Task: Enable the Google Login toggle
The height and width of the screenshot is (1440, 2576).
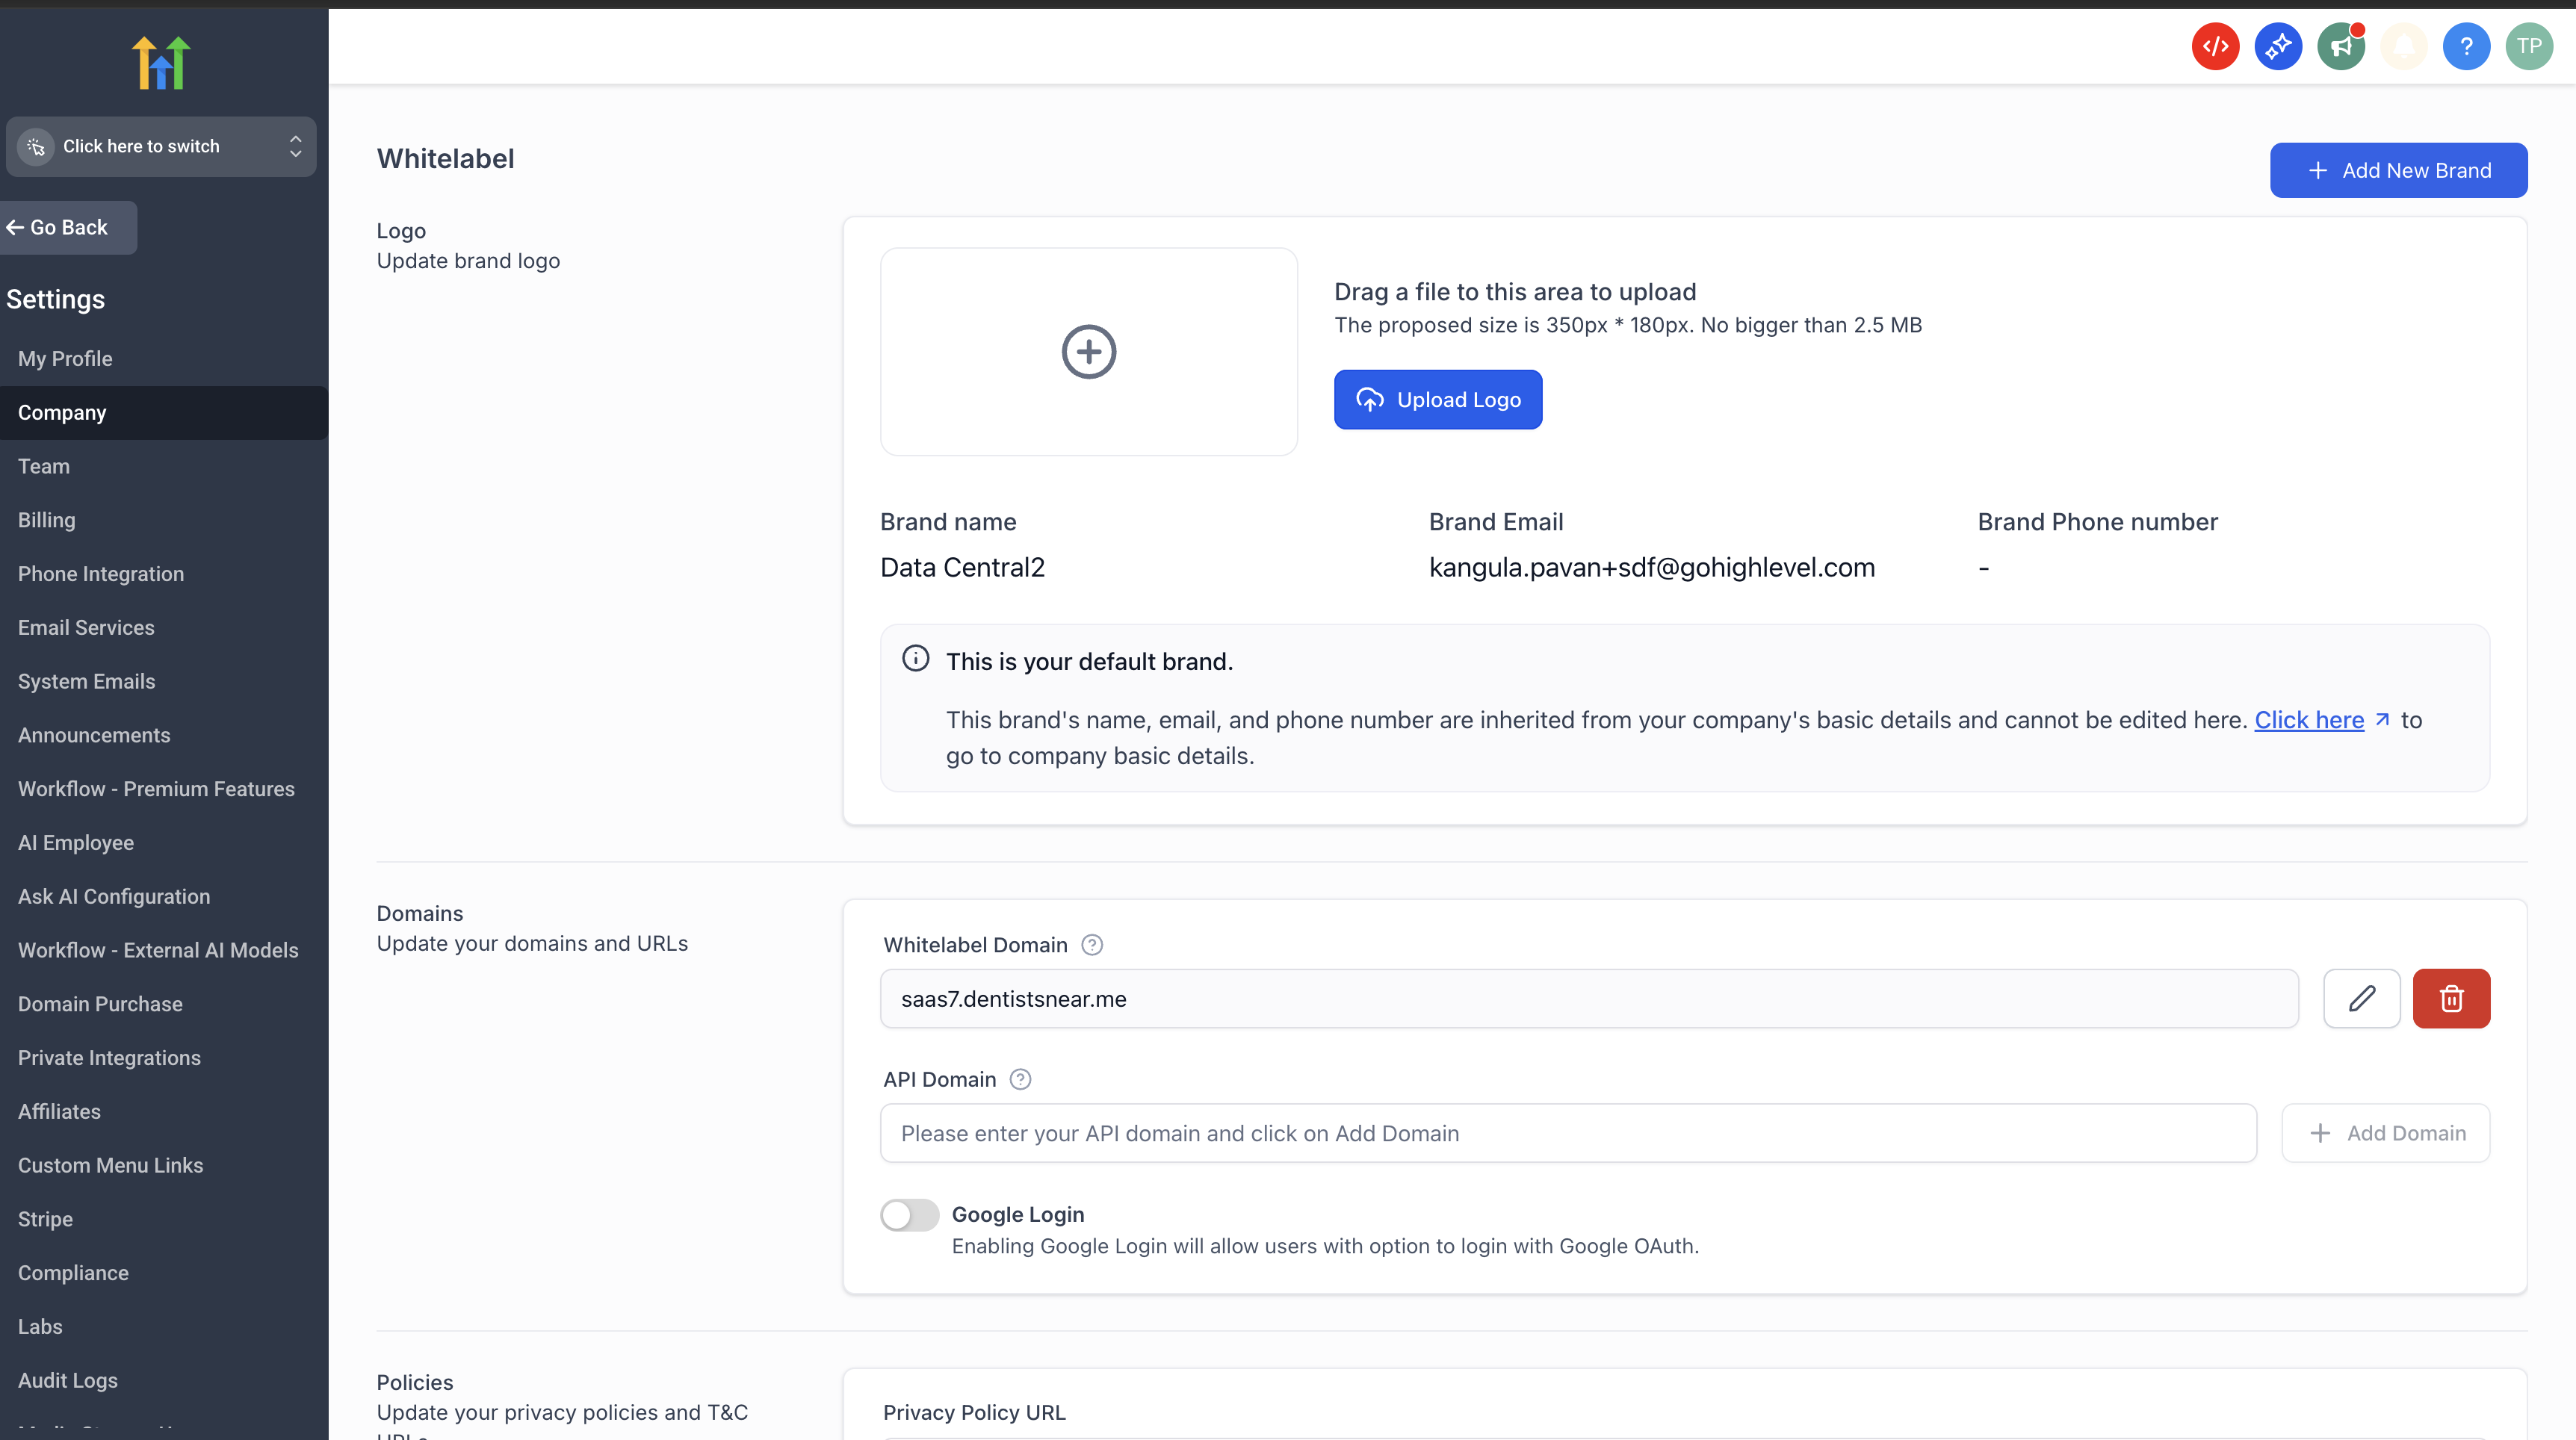Action: point(909,1215)
